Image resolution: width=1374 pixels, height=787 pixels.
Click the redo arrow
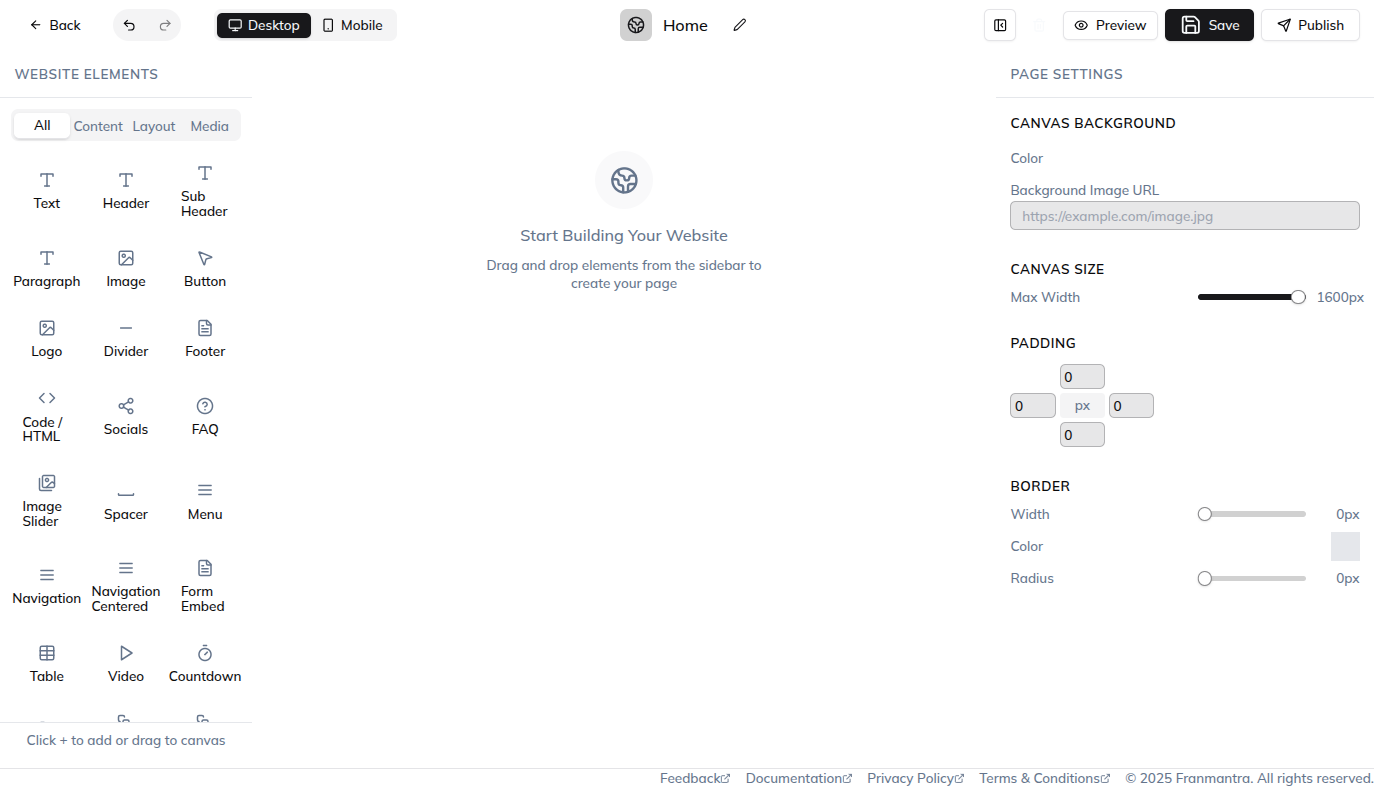[x=165, y=25]
